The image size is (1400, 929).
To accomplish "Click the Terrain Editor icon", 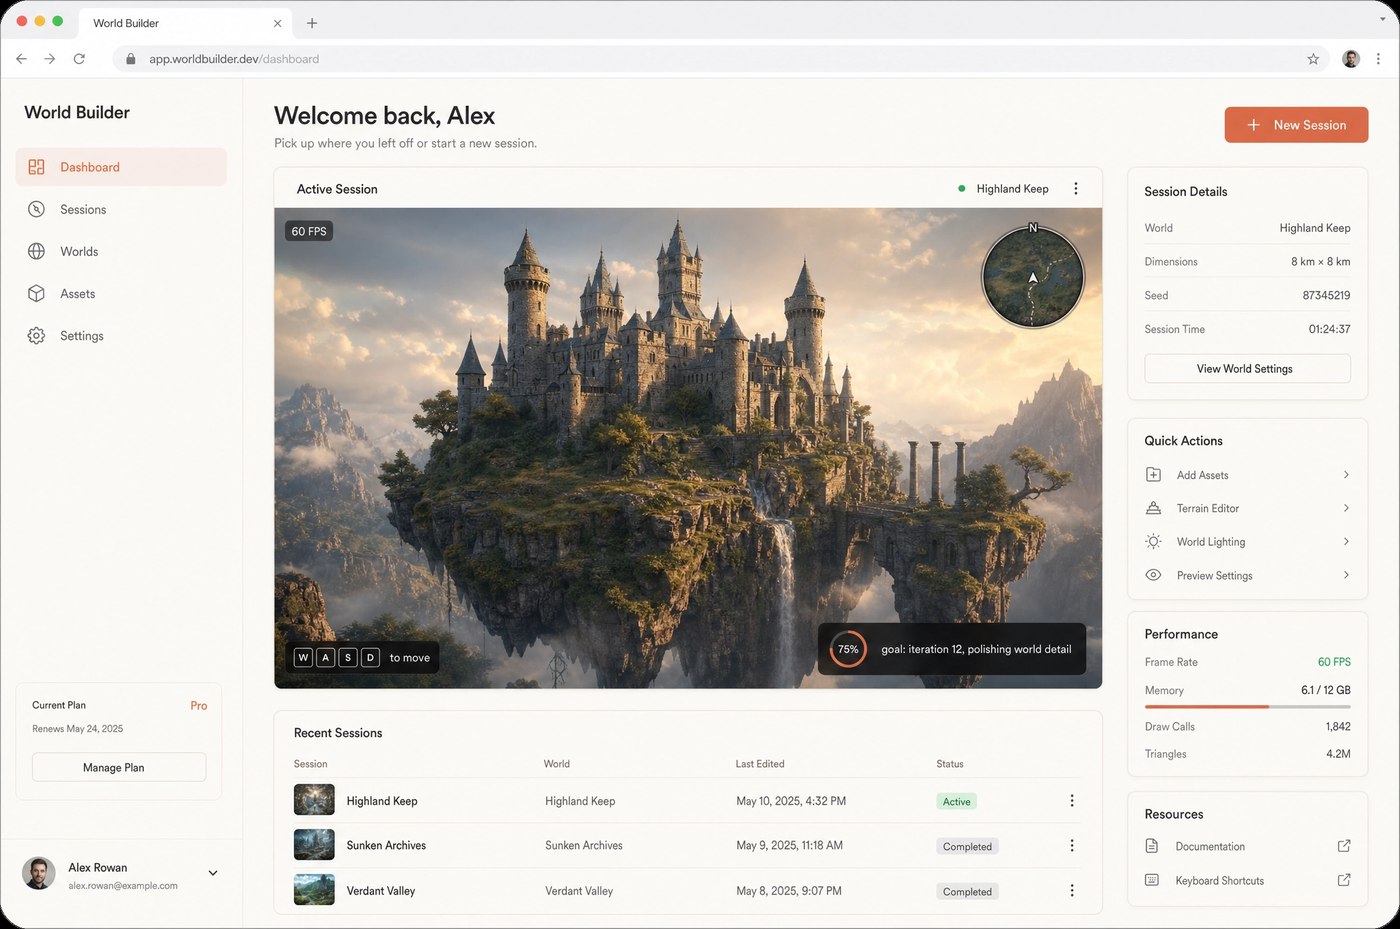I will (x=1153, y=508).
